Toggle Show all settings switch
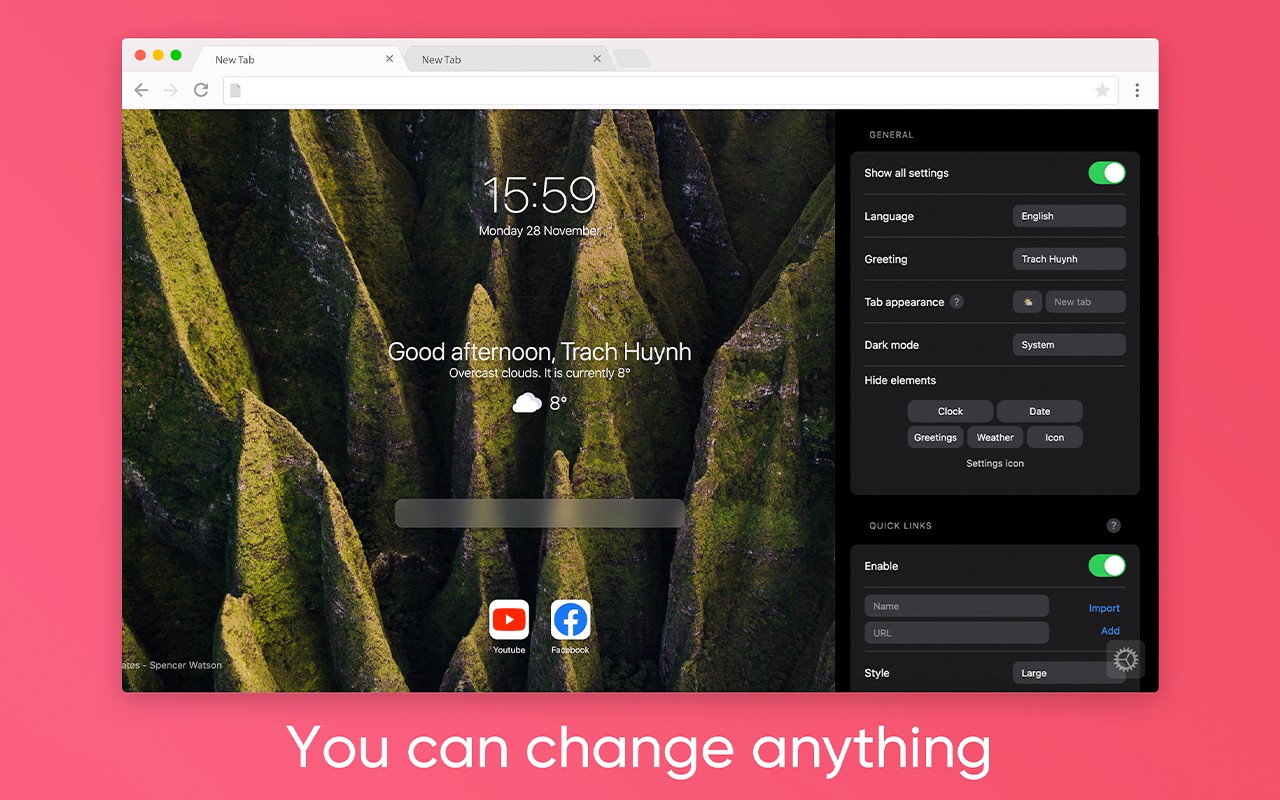The image size is (1280, 800). click(1107, 173)
